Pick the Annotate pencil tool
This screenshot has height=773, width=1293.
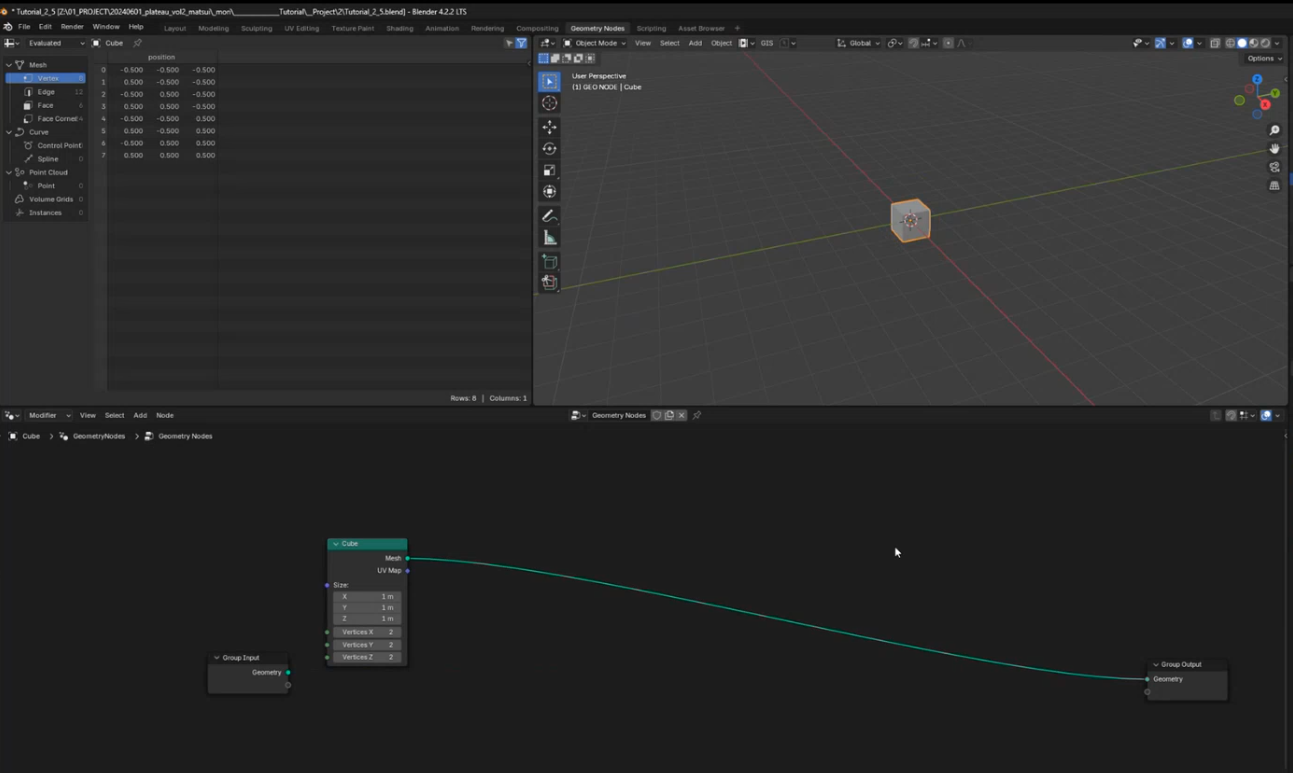tap(549, 216)
